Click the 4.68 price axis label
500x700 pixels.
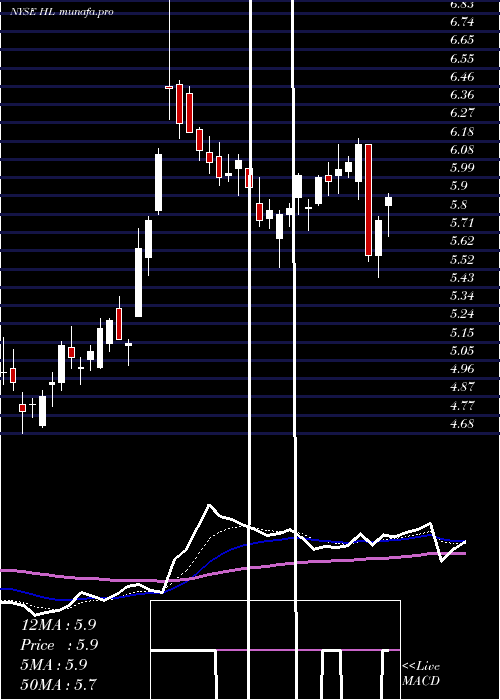coord(462,424)
